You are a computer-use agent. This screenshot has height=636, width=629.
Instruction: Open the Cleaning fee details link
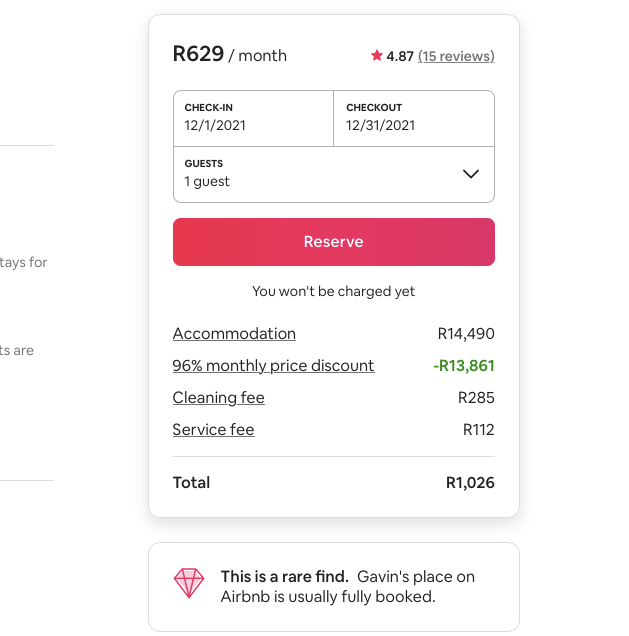[x=218, y=398]
